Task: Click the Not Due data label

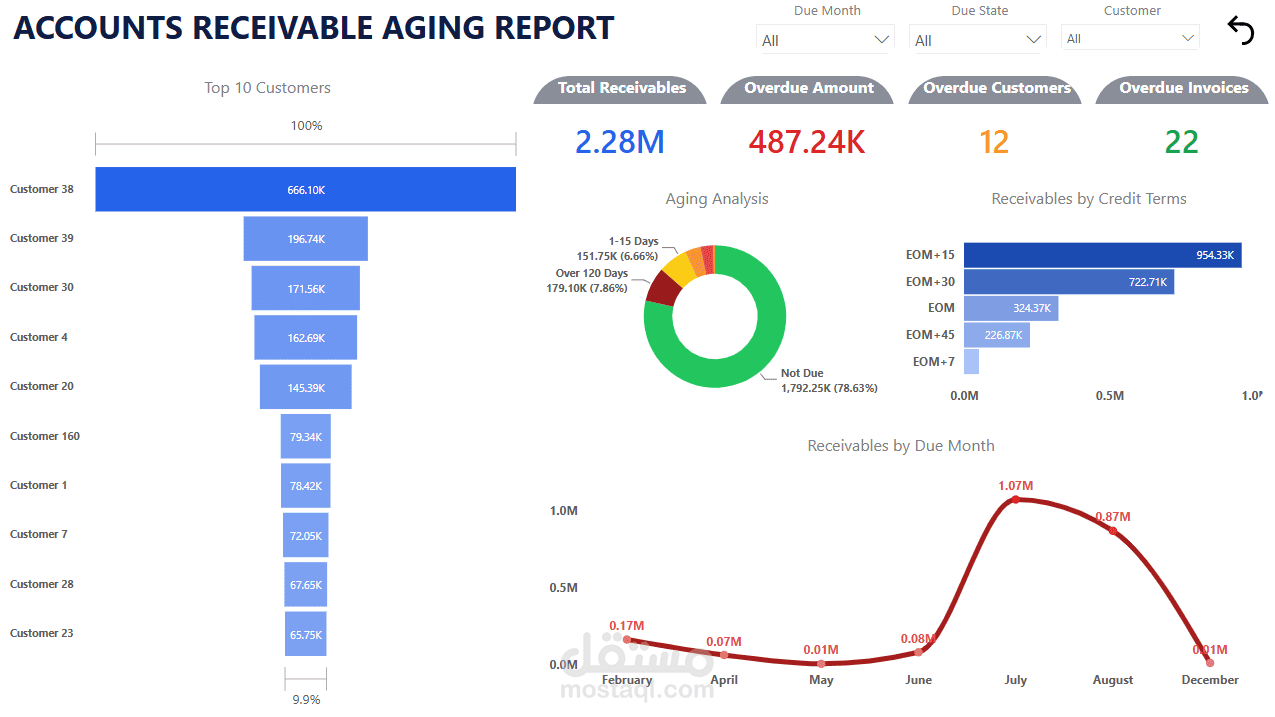Action: pos(829,381)
